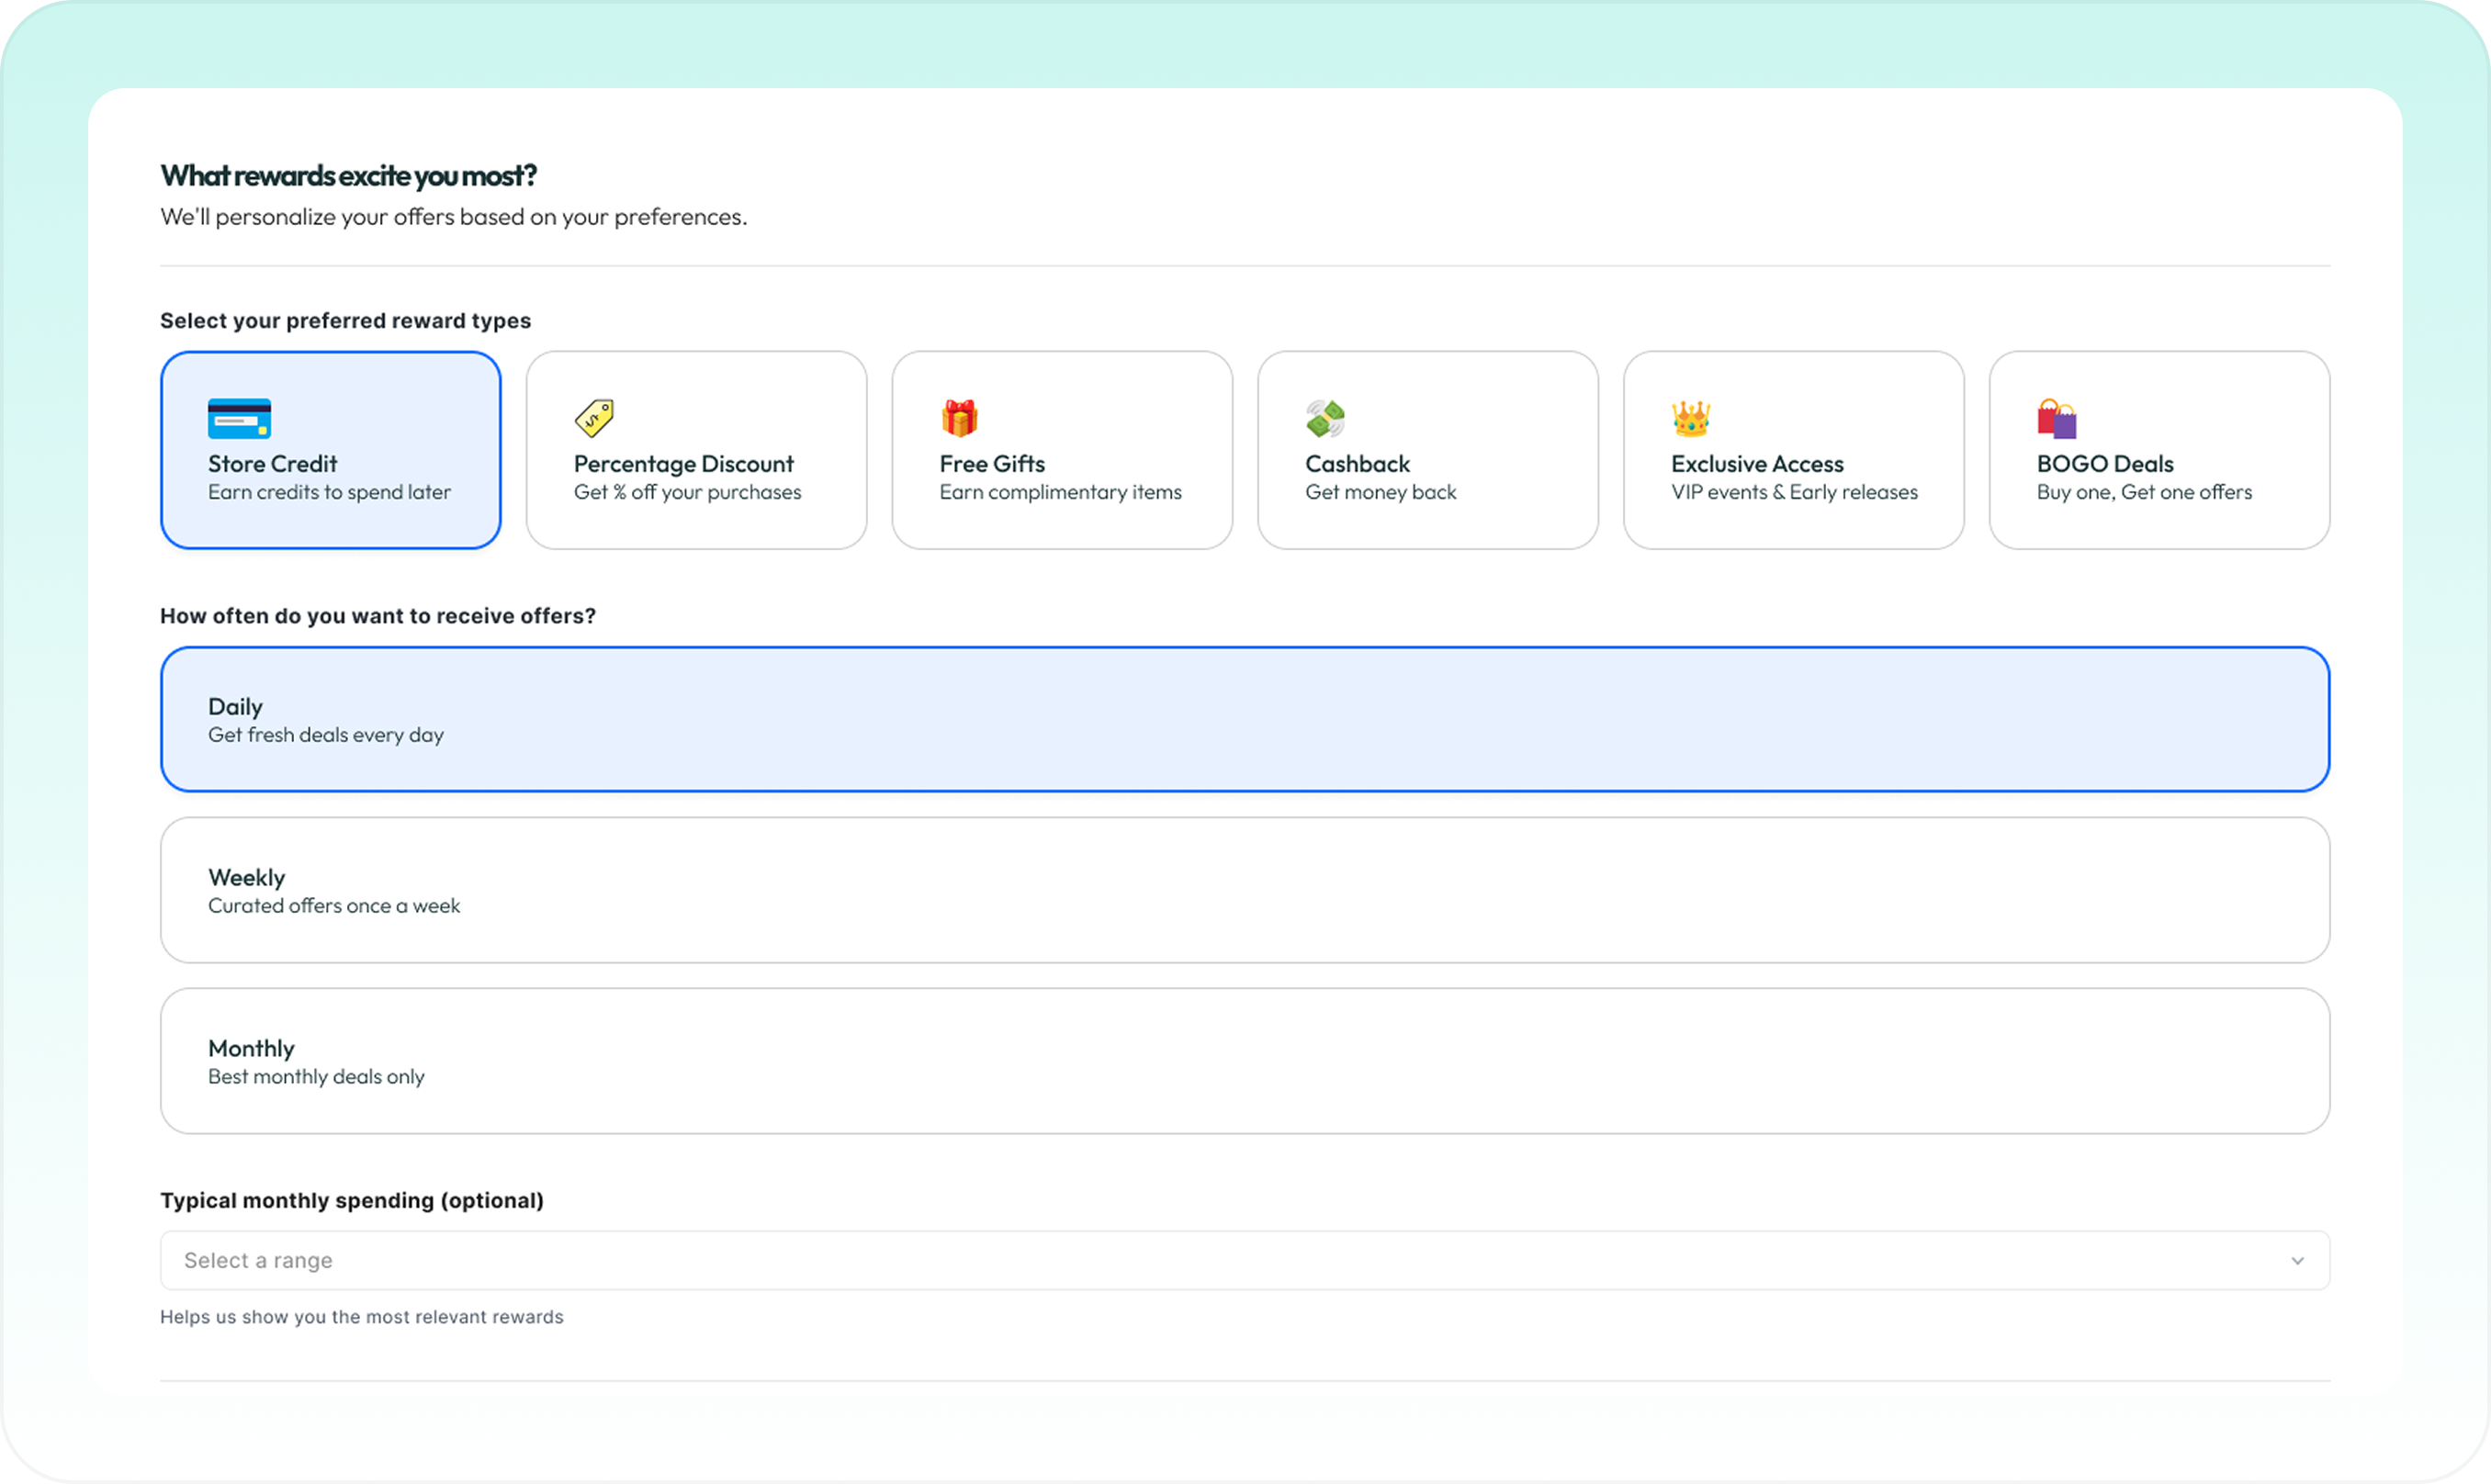The height and width of the screenshot is (1484, 2491).
Task: Choose Weekly curated offers option
Action: pos(1244,890)
